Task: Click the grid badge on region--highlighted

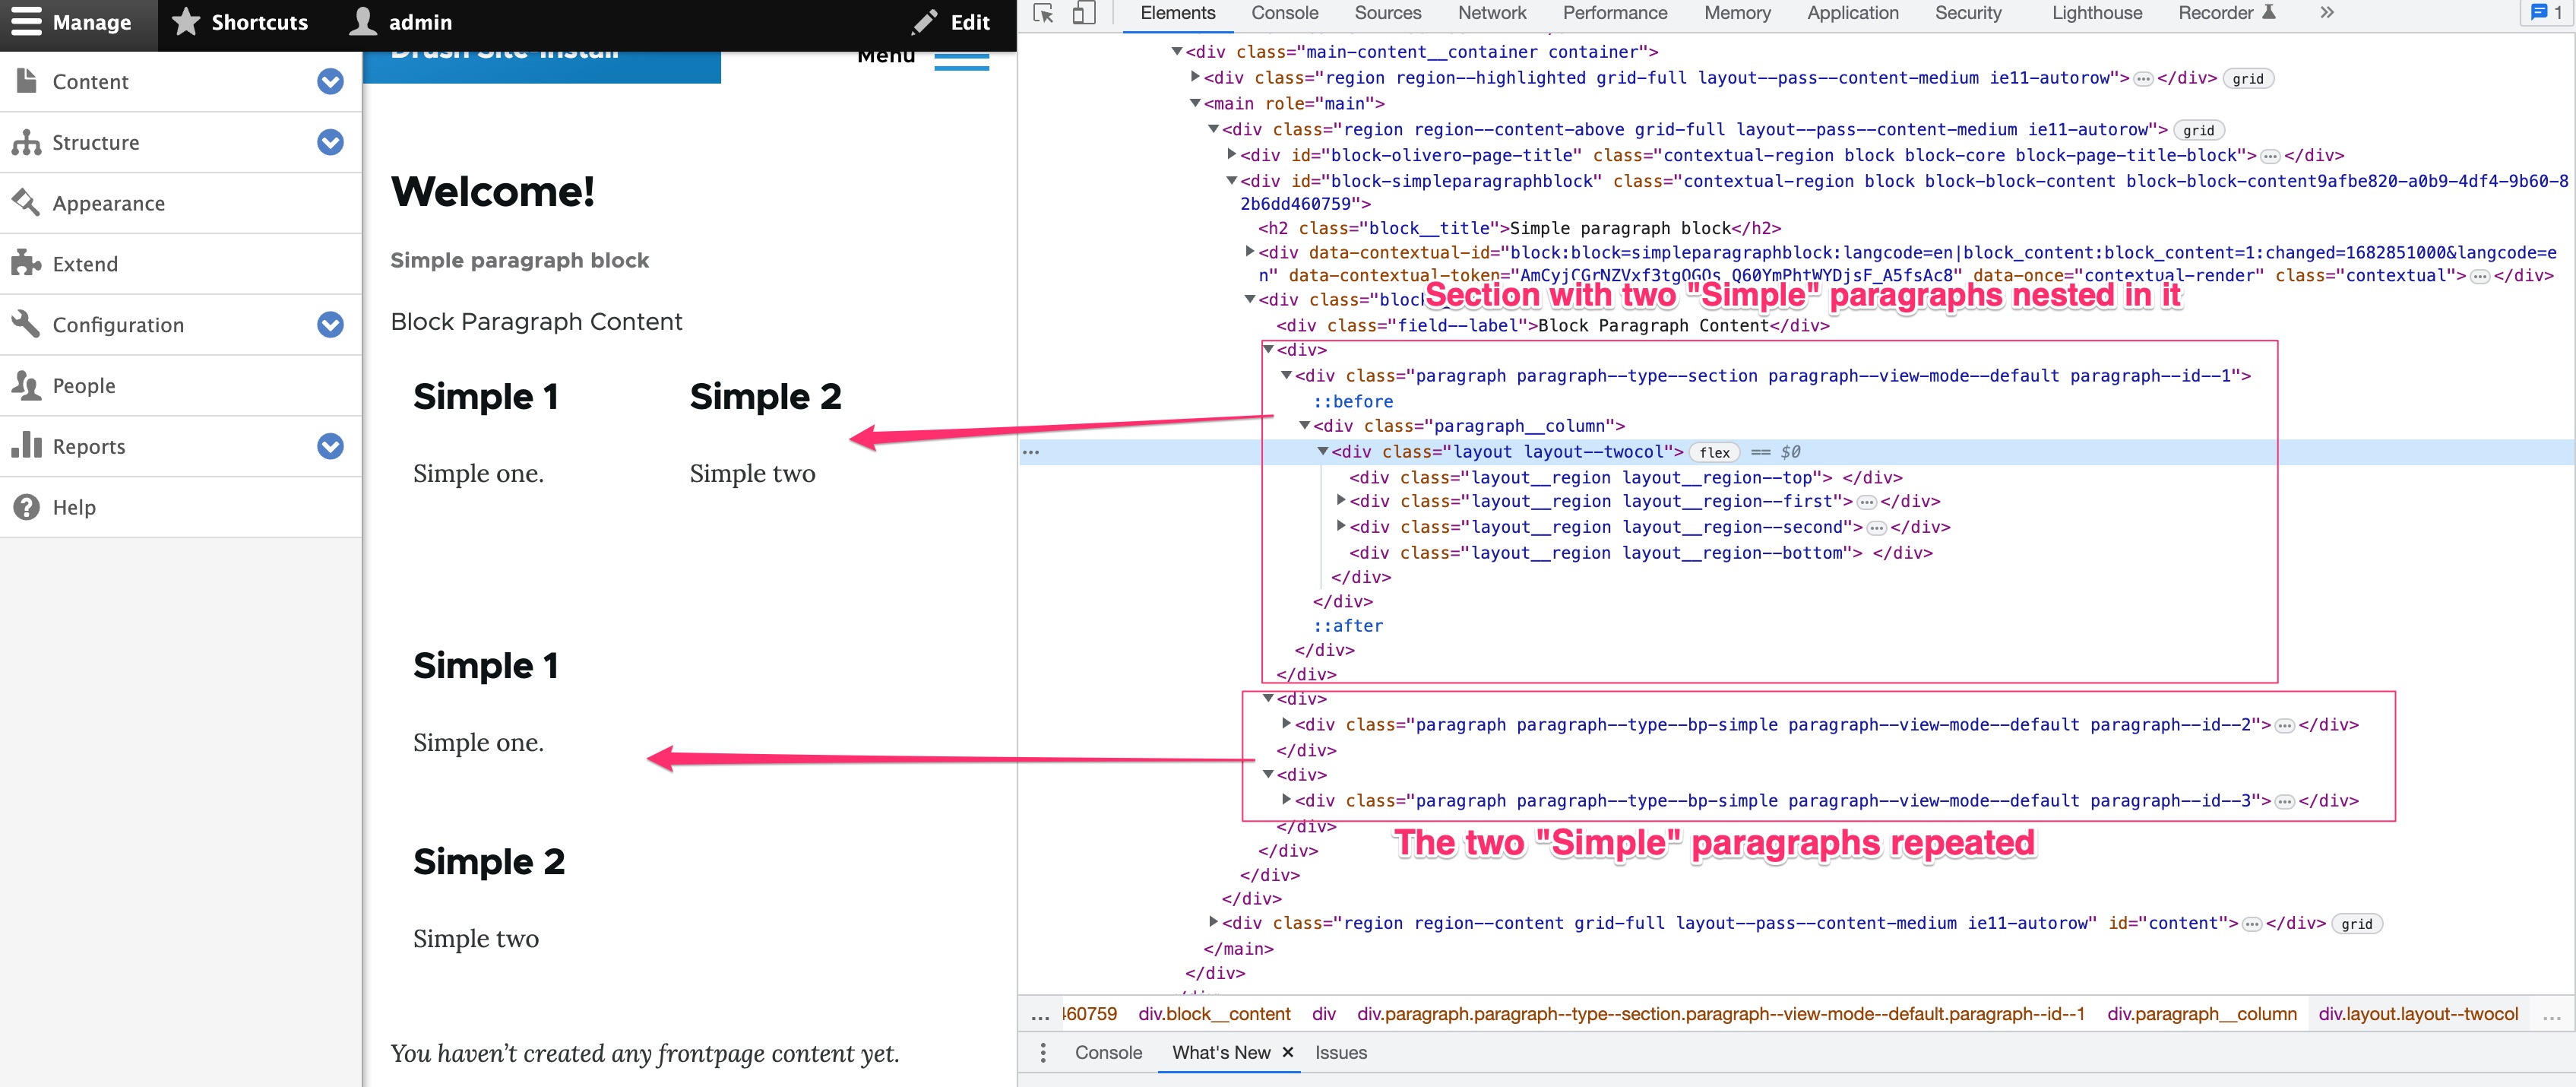Action: tap(2247, 79)
